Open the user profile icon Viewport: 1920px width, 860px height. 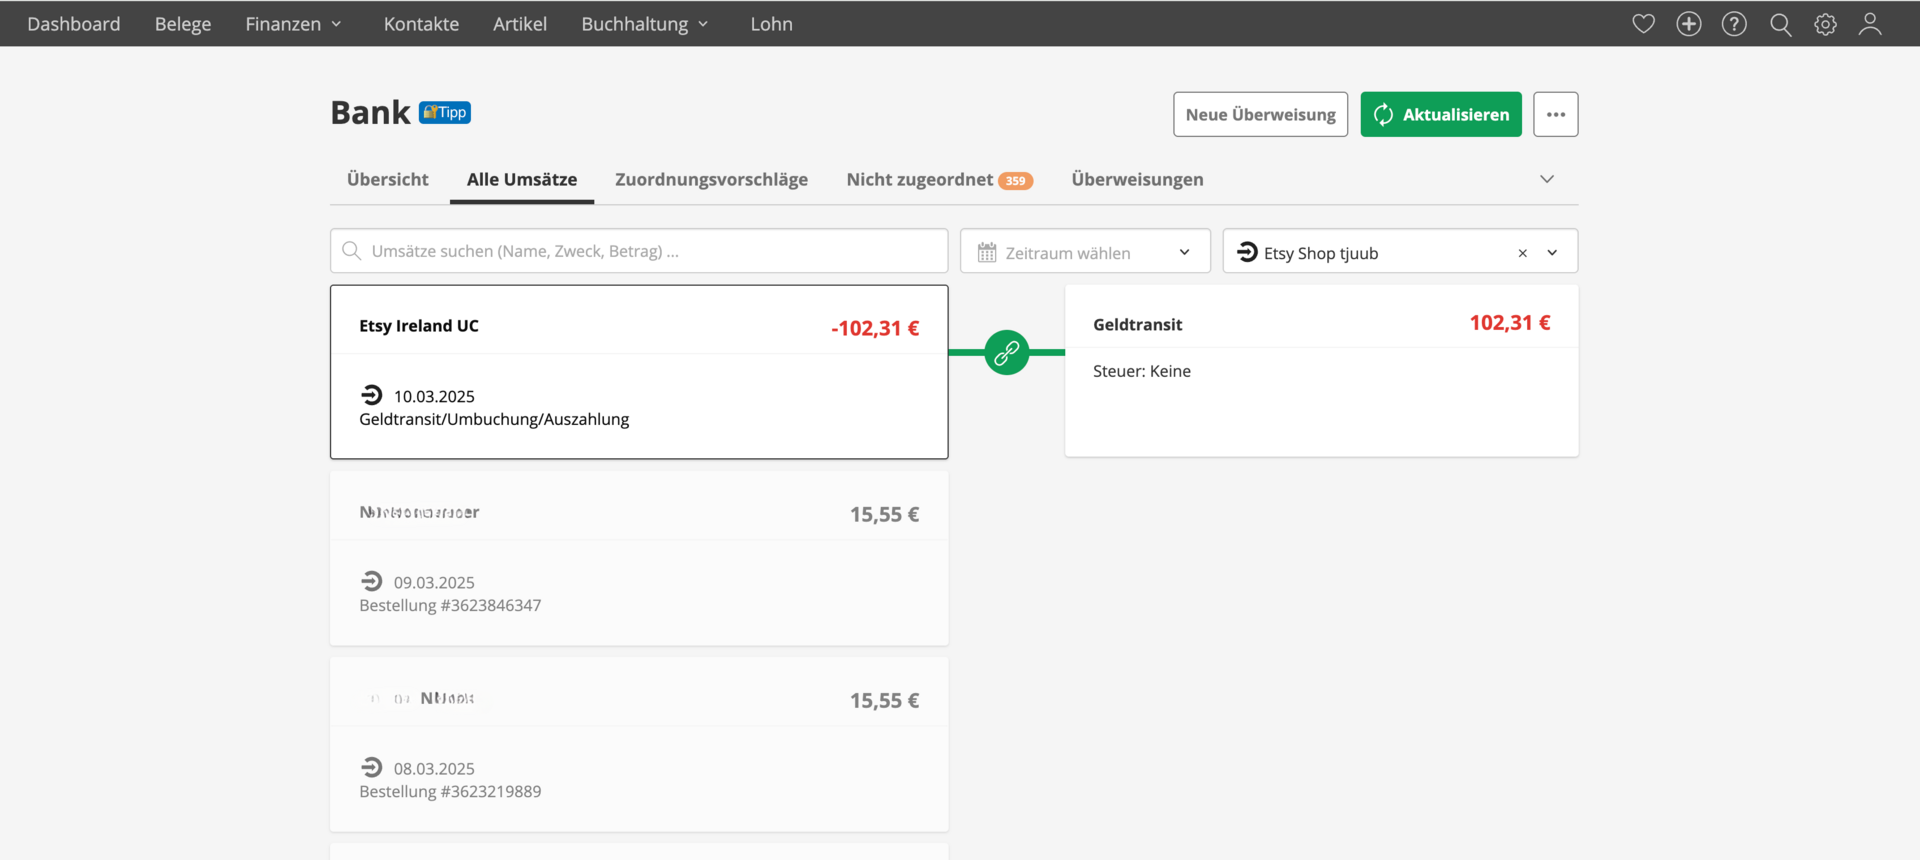(1870, 24)
